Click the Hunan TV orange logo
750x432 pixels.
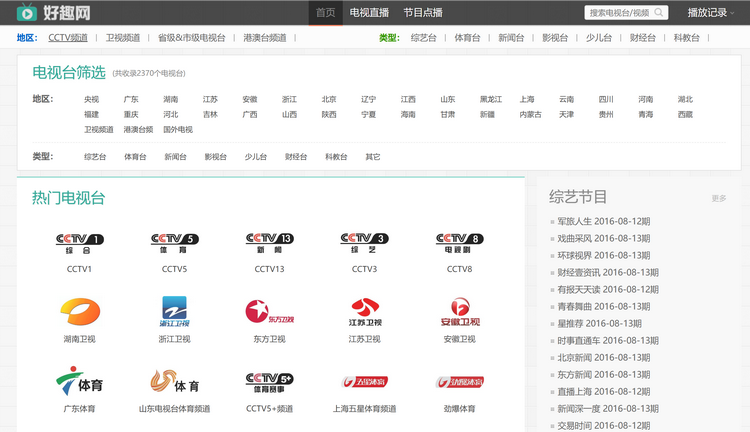(x=80, y=312)
